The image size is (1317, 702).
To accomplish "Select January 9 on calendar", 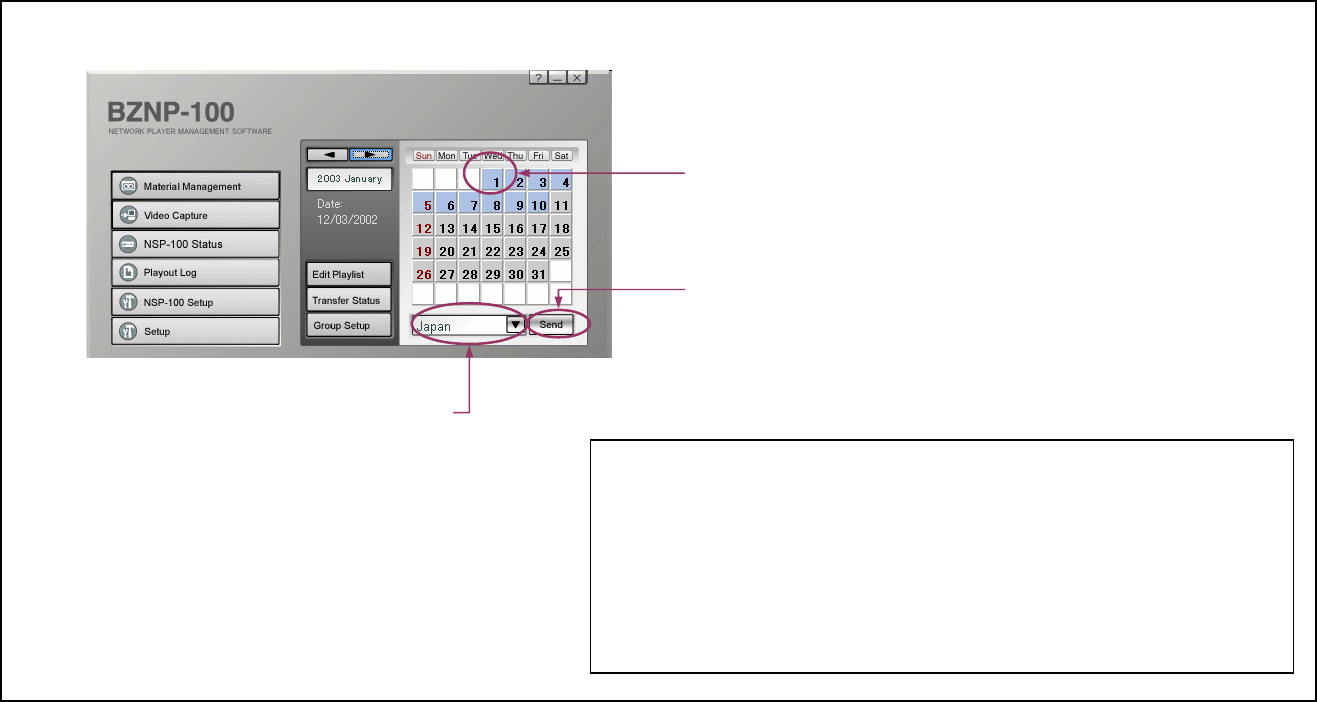I will [516, 202].
